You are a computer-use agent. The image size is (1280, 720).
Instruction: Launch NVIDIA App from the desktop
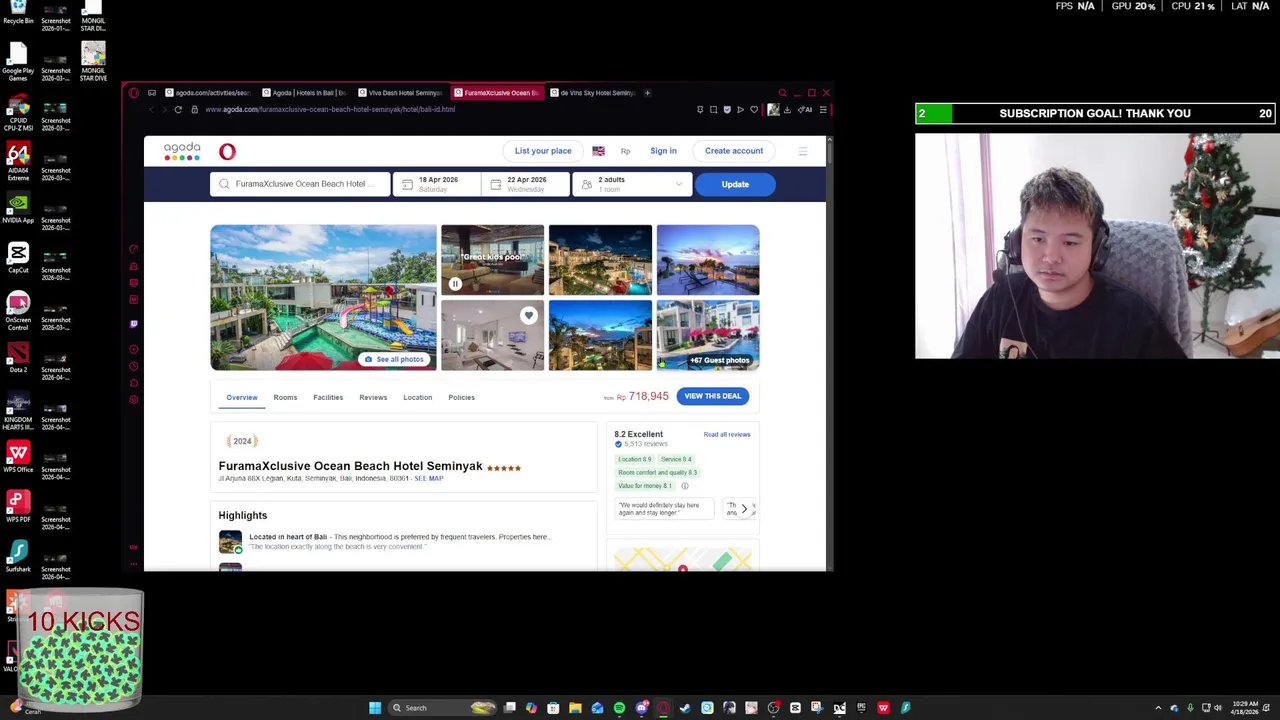click(x=18, y=208)
